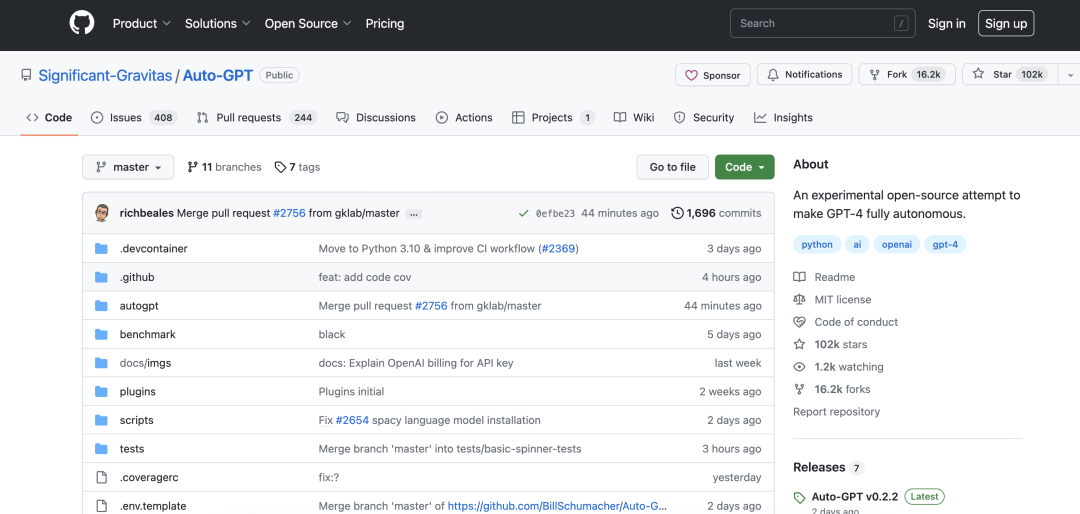Open the autogpt folder

pos(139,306)
